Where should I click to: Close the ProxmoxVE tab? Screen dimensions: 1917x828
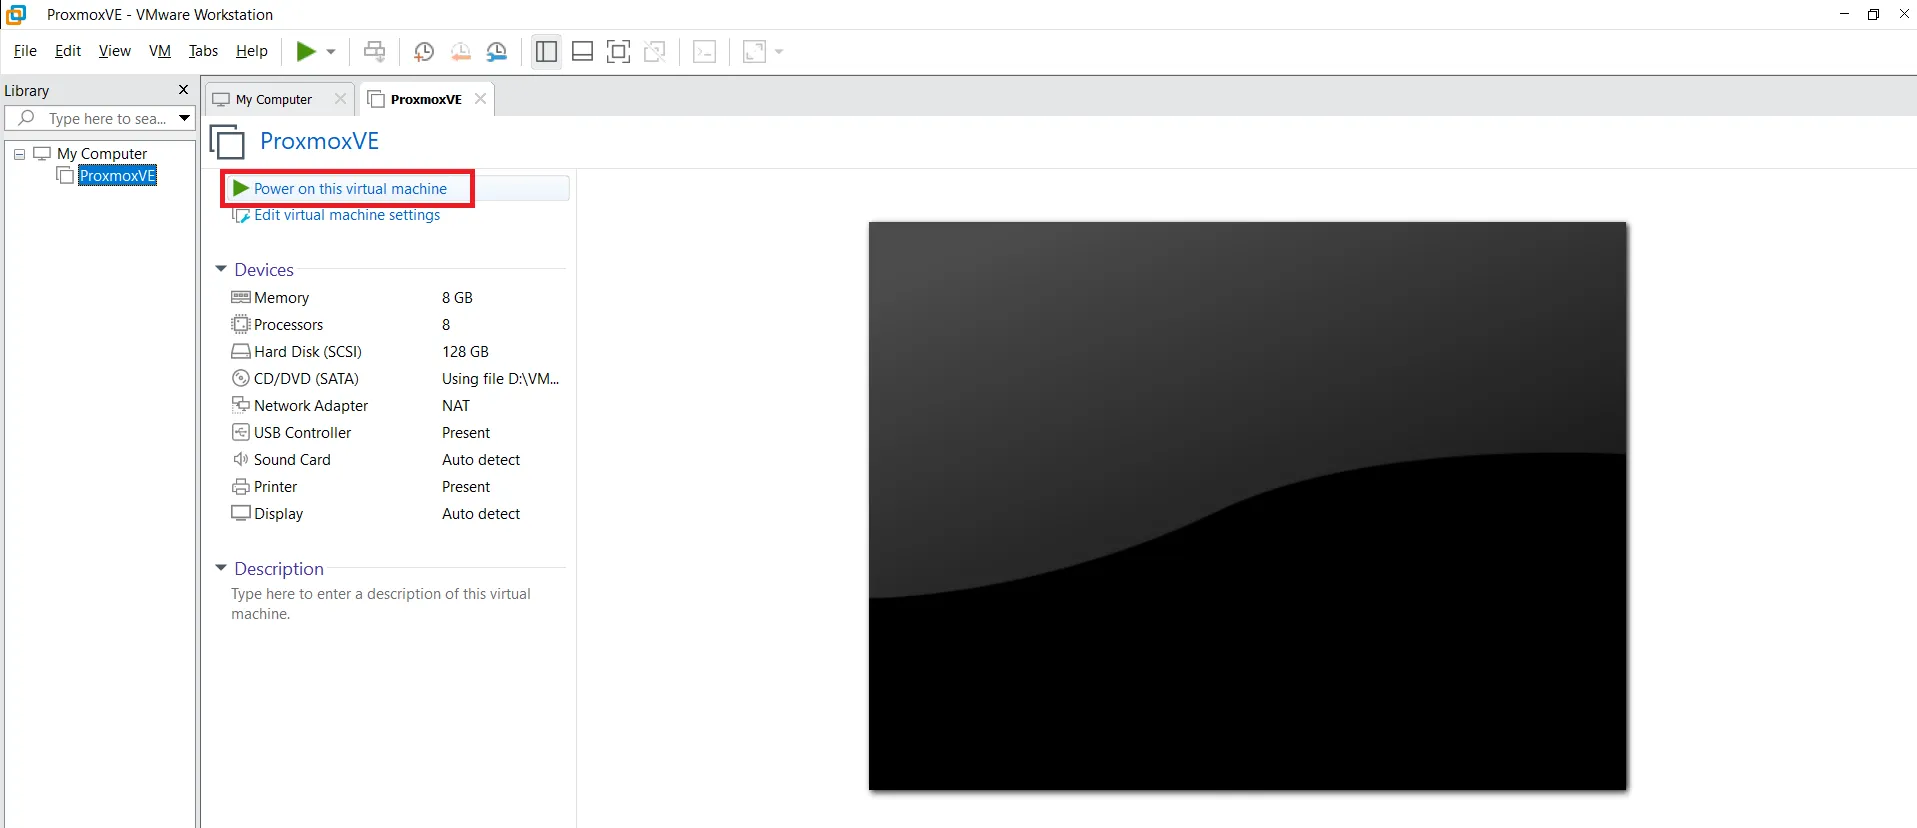(480, 98)
